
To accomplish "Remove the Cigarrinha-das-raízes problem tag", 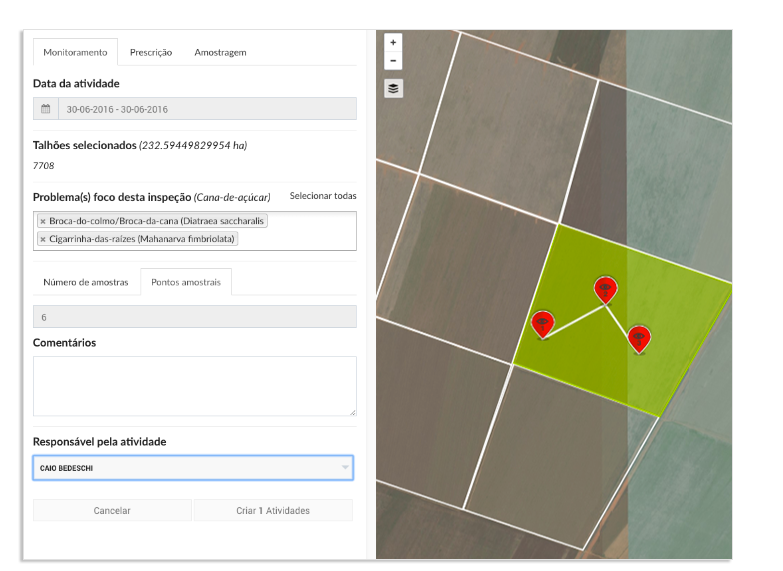I will pyautogui.click(x=43, y=239).
